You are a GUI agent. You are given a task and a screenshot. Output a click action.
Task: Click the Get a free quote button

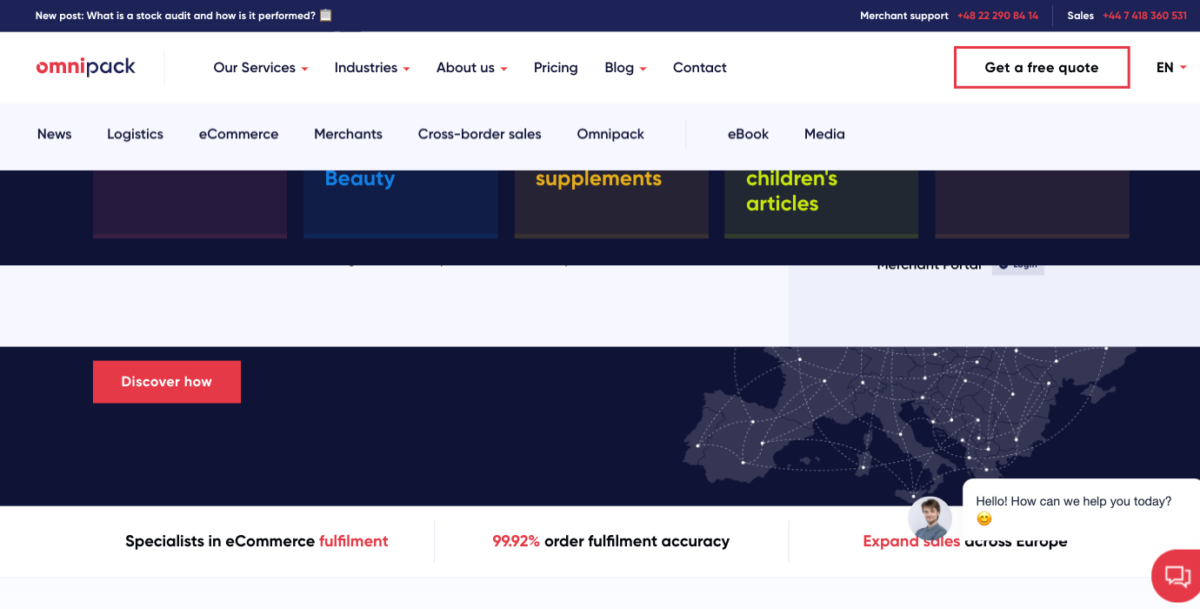[1041, 68]
